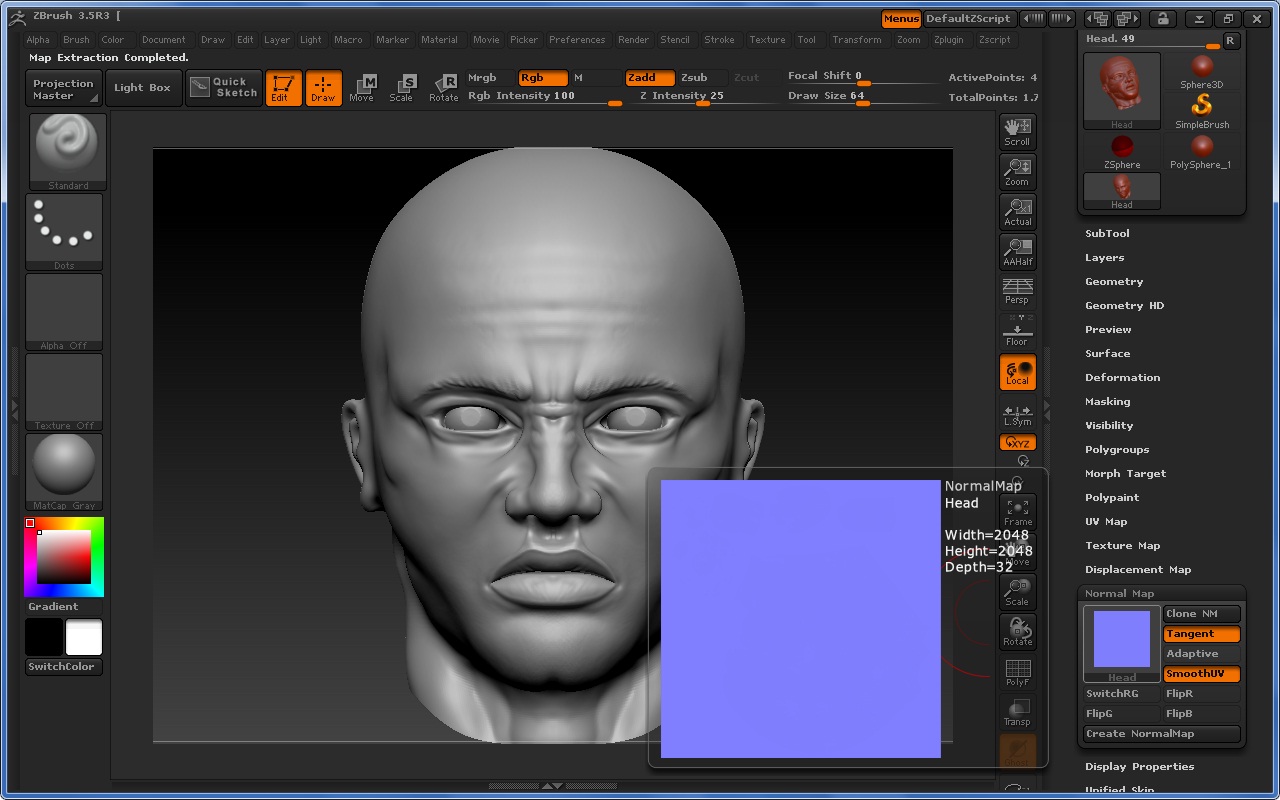Click the white secondary color swatch
The image size is (1280, 800).
tap(84, 637)
